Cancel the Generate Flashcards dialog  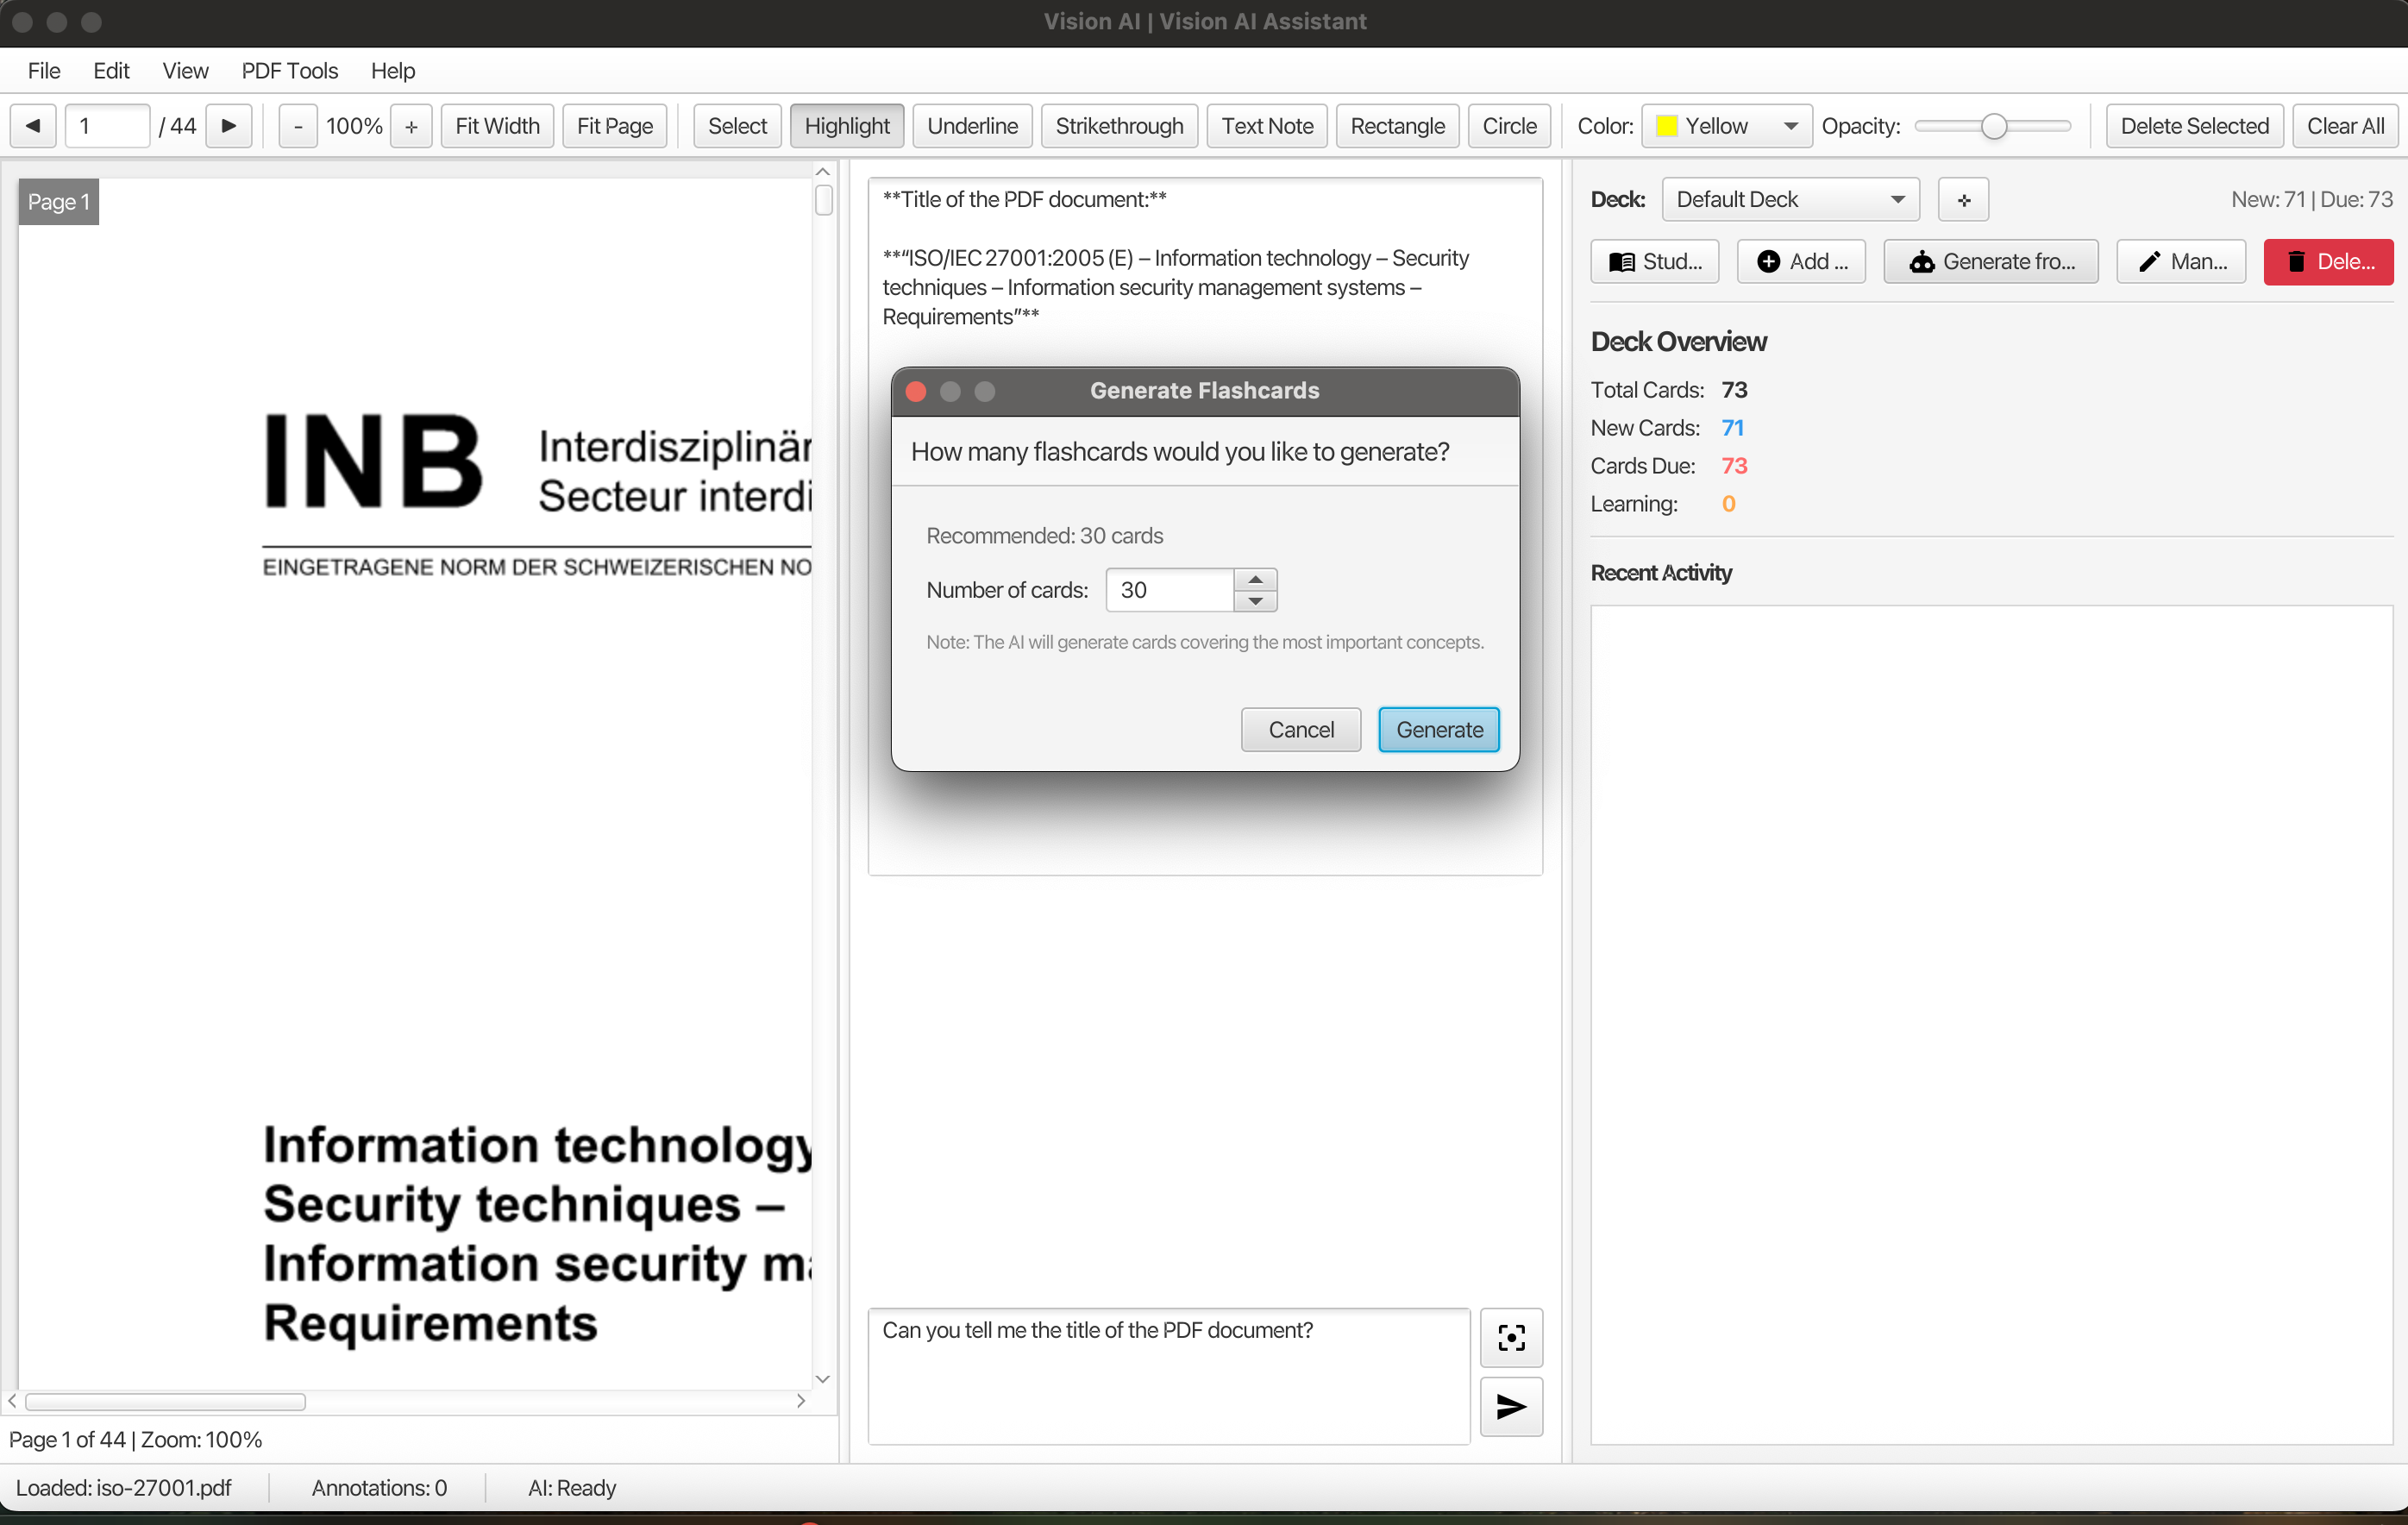tap(1300, 730)
